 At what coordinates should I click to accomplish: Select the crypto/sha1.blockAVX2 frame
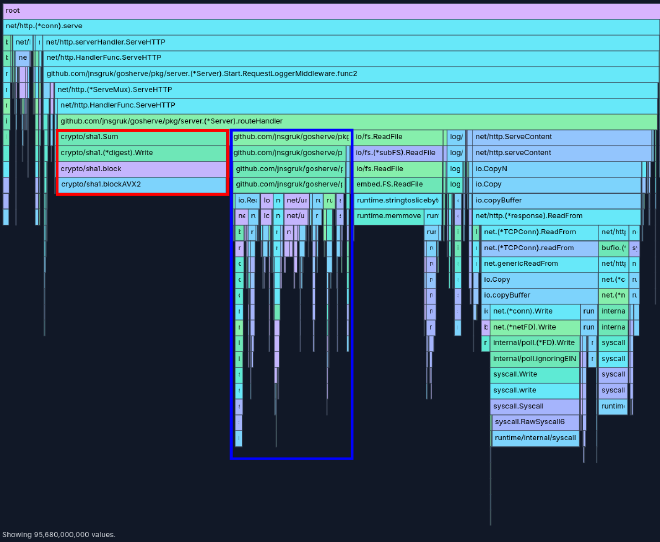tap(142, 184)
